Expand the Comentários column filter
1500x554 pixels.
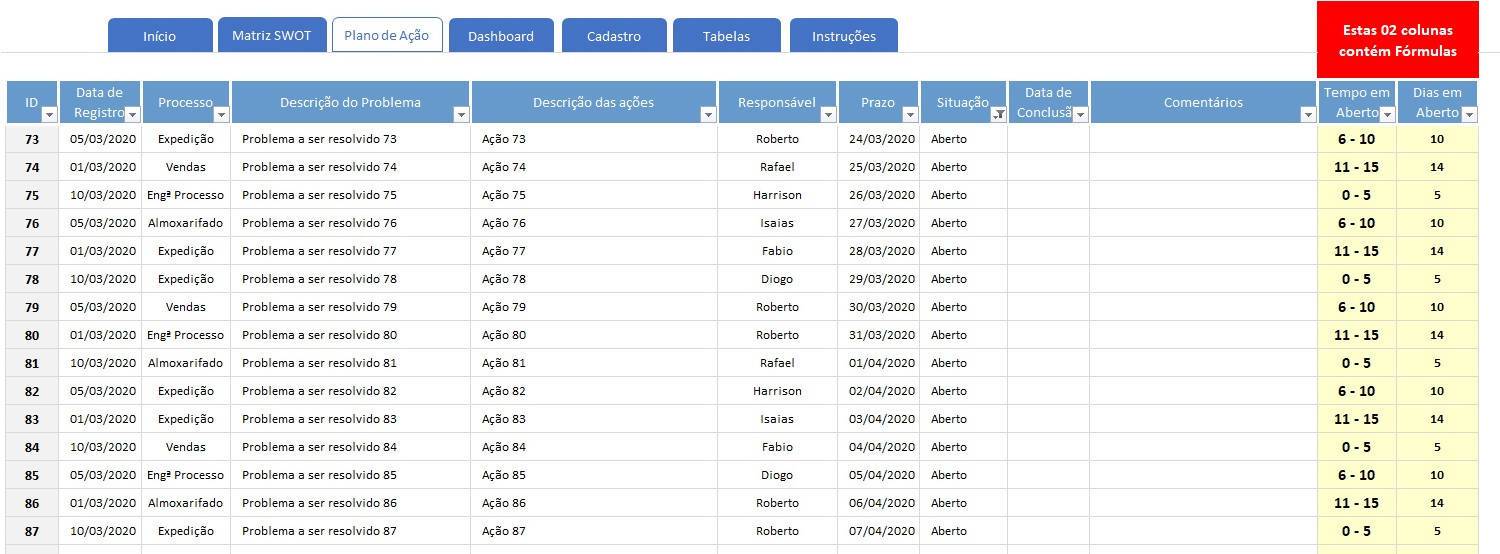click(1308, 115)
